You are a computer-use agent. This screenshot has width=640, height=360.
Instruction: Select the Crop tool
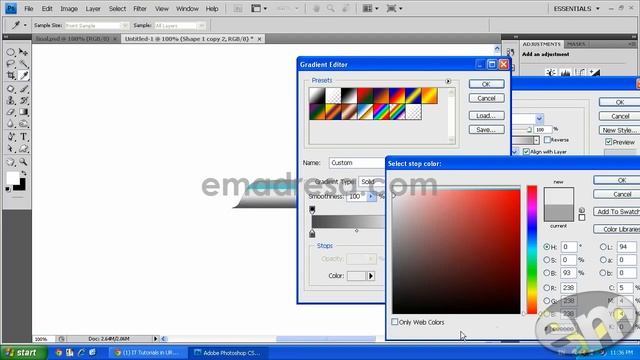(11, 76)
